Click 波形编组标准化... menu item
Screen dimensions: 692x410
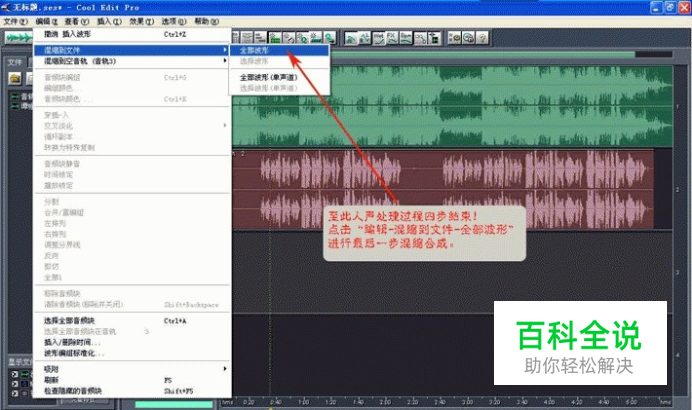[132, 353]
